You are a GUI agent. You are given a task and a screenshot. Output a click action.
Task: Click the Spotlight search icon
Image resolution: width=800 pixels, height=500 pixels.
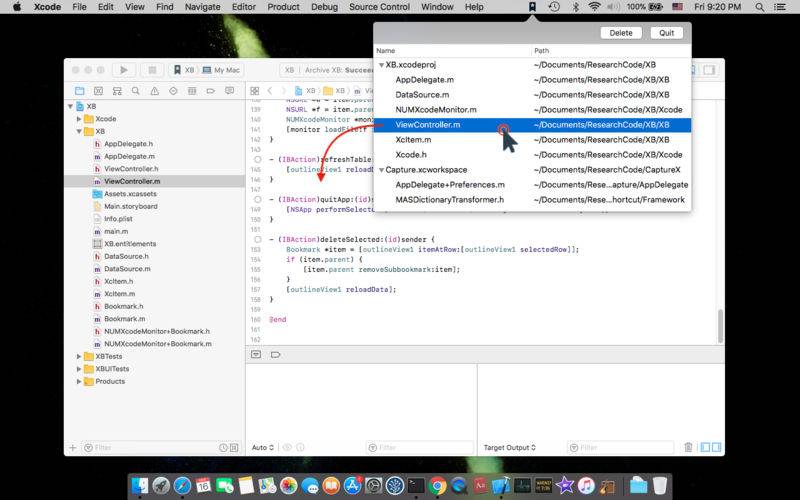(760, 7)
